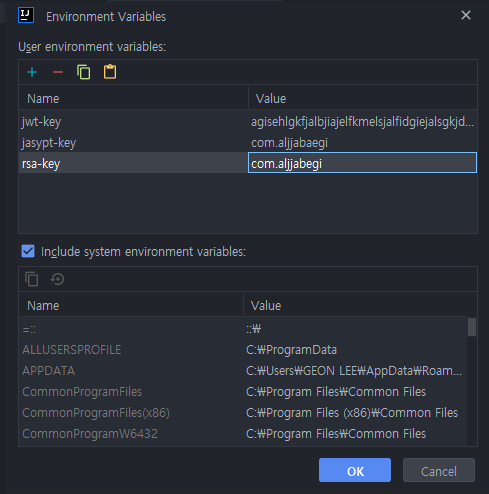Select the CommonProgramW6432 variable name

coord(90,434)
